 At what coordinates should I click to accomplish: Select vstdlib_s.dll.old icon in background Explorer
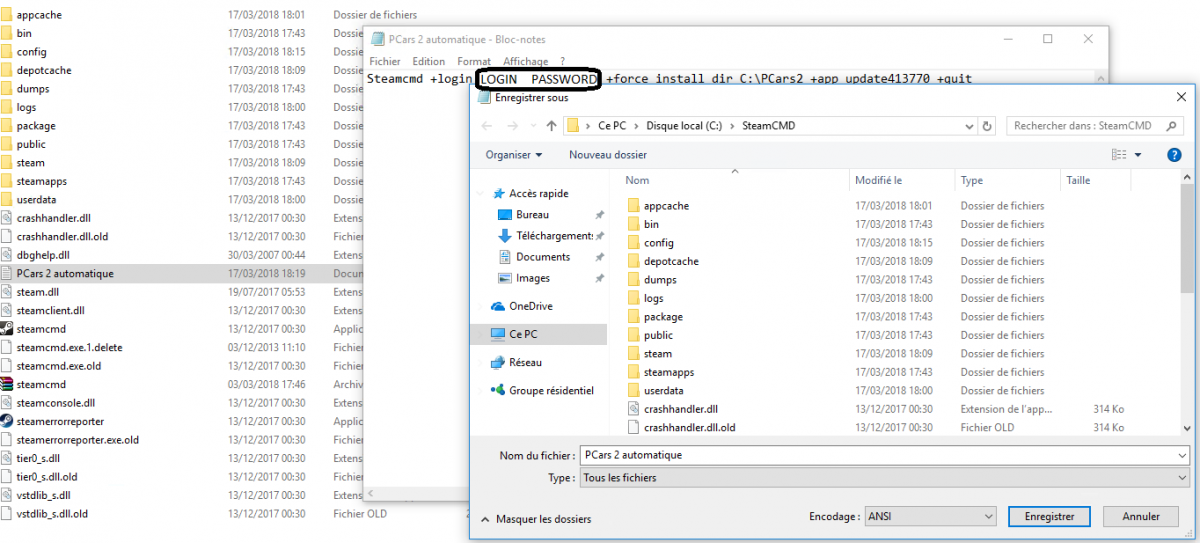click(6, 514)
